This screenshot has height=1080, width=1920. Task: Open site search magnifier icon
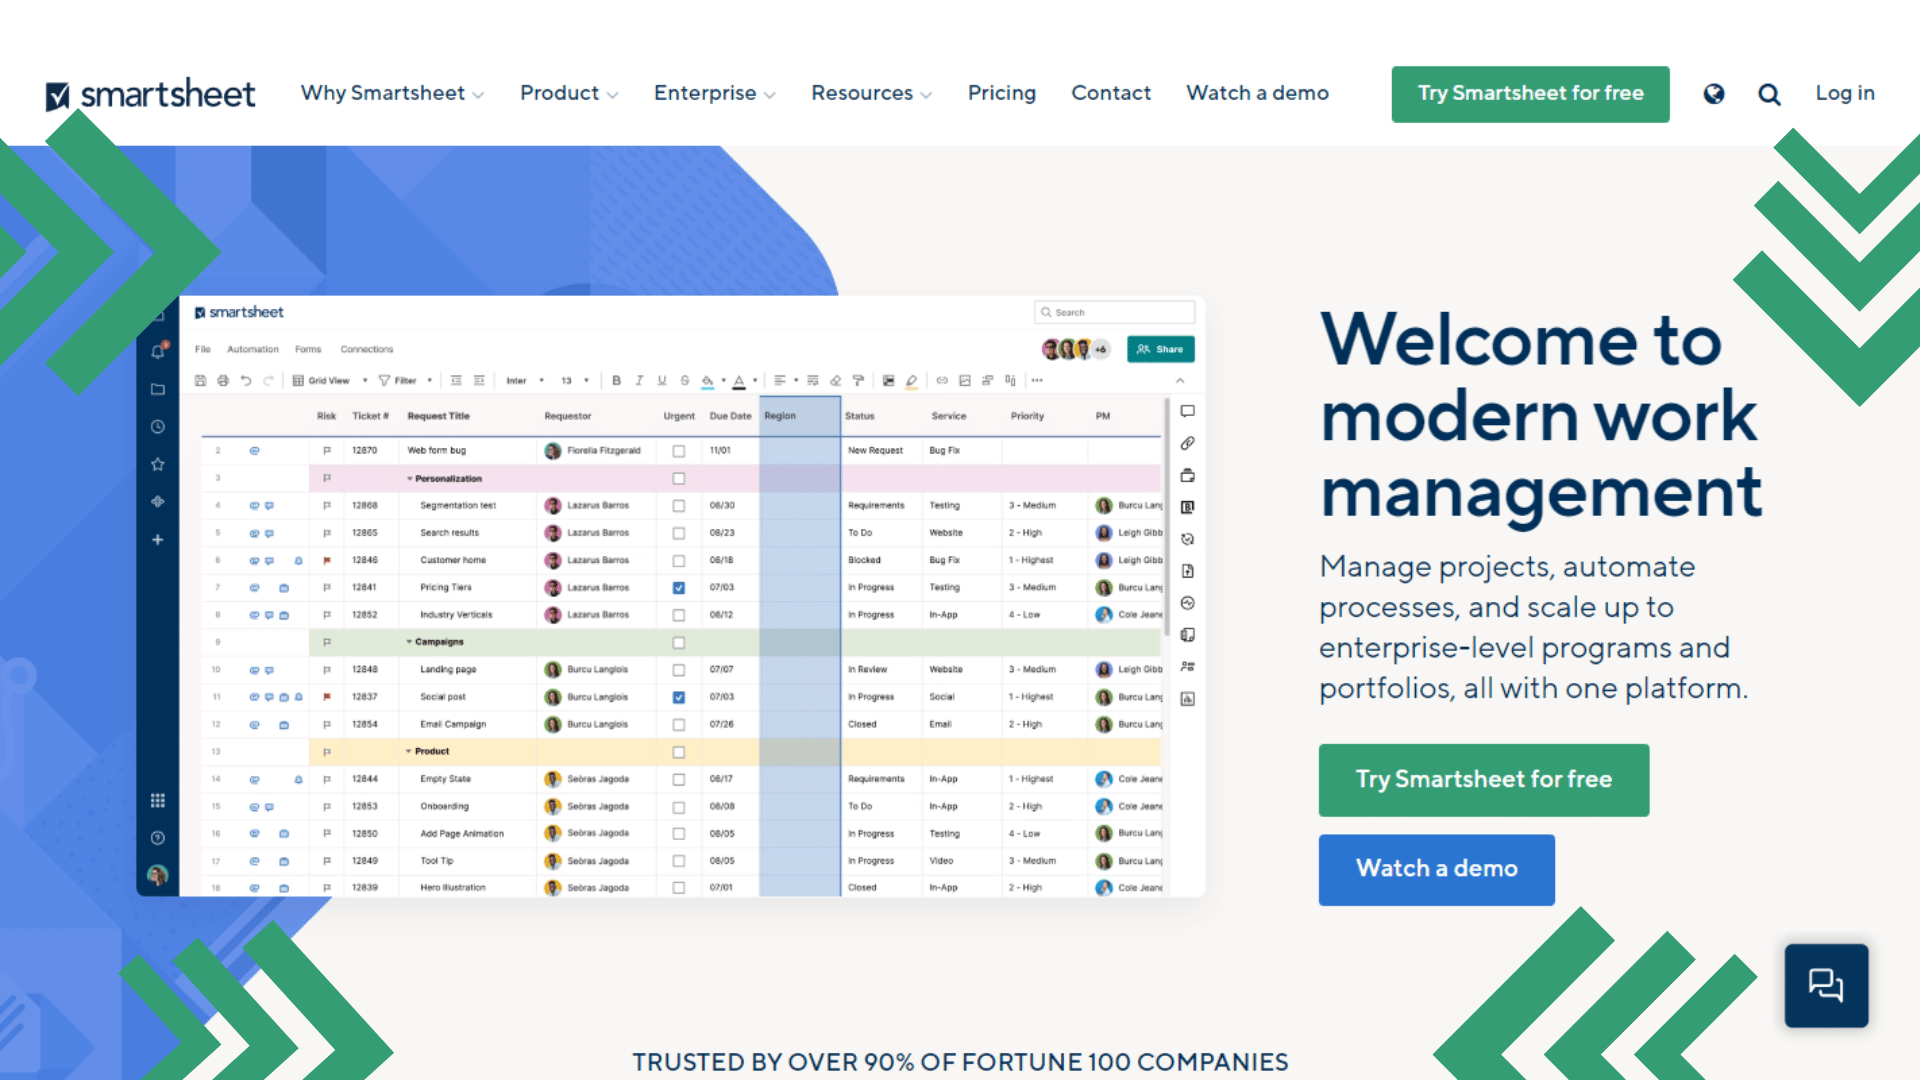(x=1769, y=94)
